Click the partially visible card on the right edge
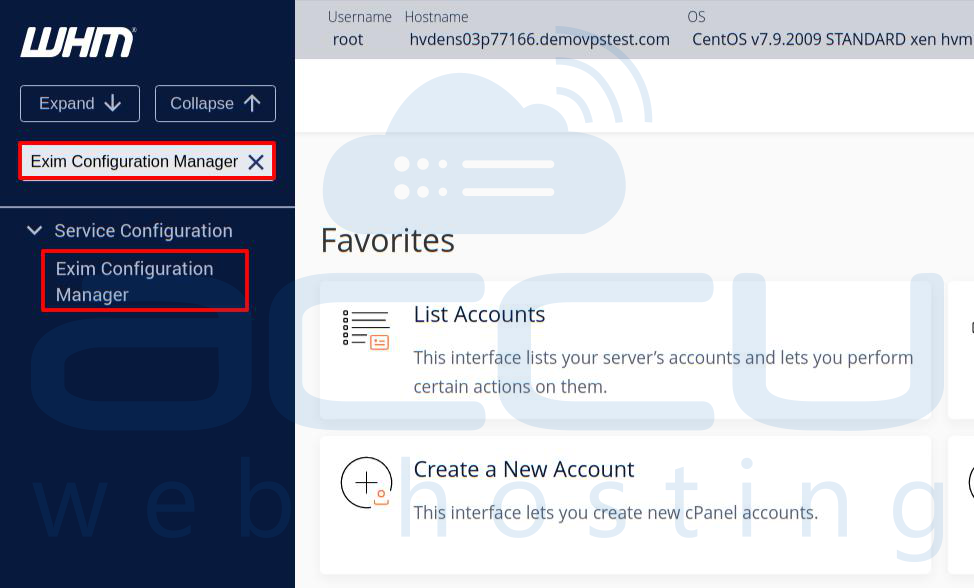 click(x=966, y=350)
